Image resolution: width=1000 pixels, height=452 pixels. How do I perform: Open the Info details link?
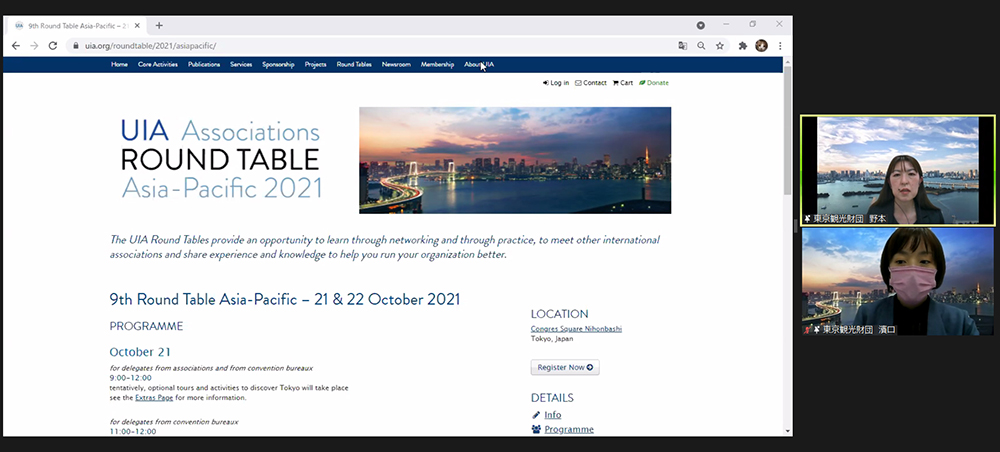(x=552, y=415)
